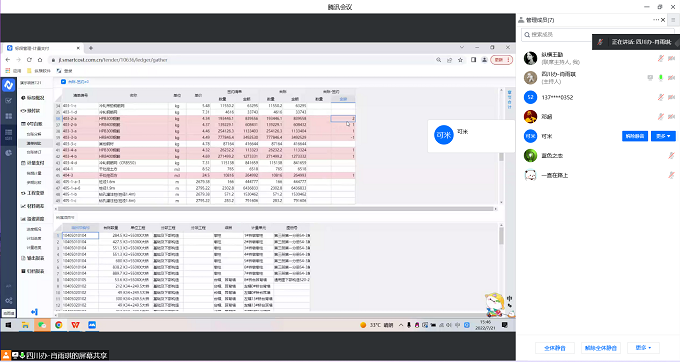Viewport: 680px width, 362px height.
Task: Reload the page in the browser
Action: point(29,60)
